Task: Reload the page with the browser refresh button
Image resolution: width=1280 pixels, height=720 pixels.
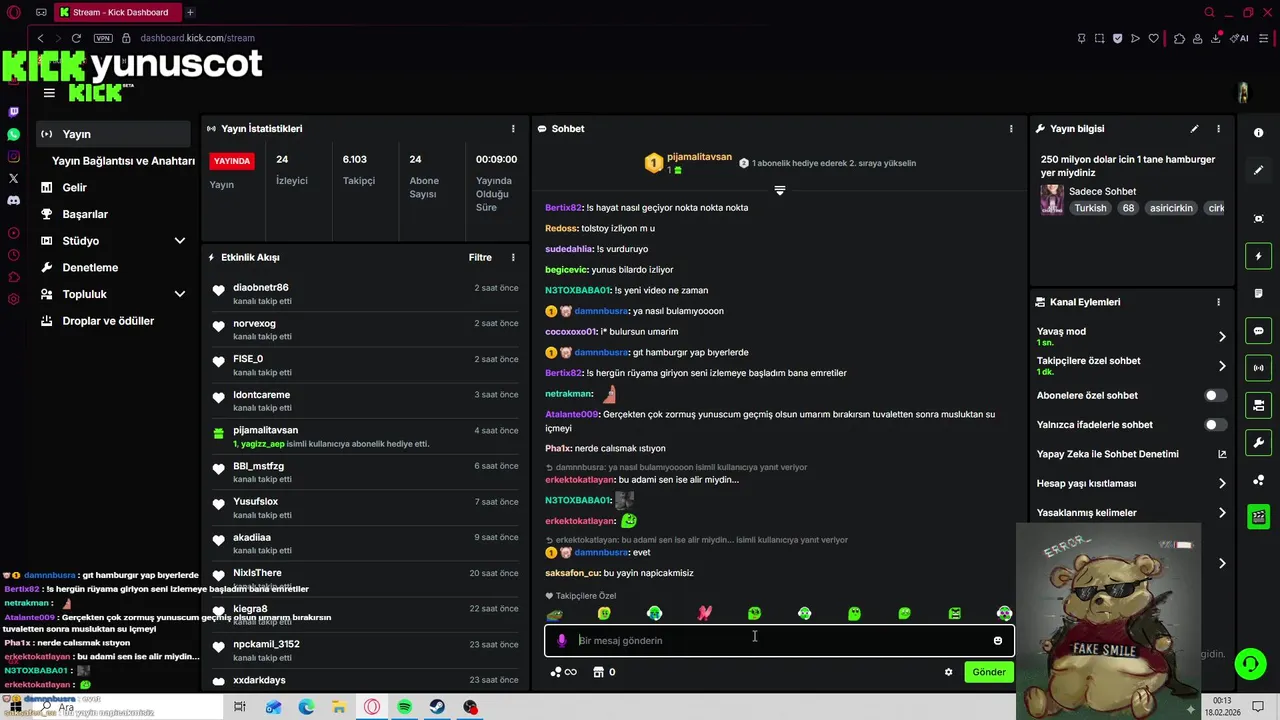Action: (x=76, y=38)
